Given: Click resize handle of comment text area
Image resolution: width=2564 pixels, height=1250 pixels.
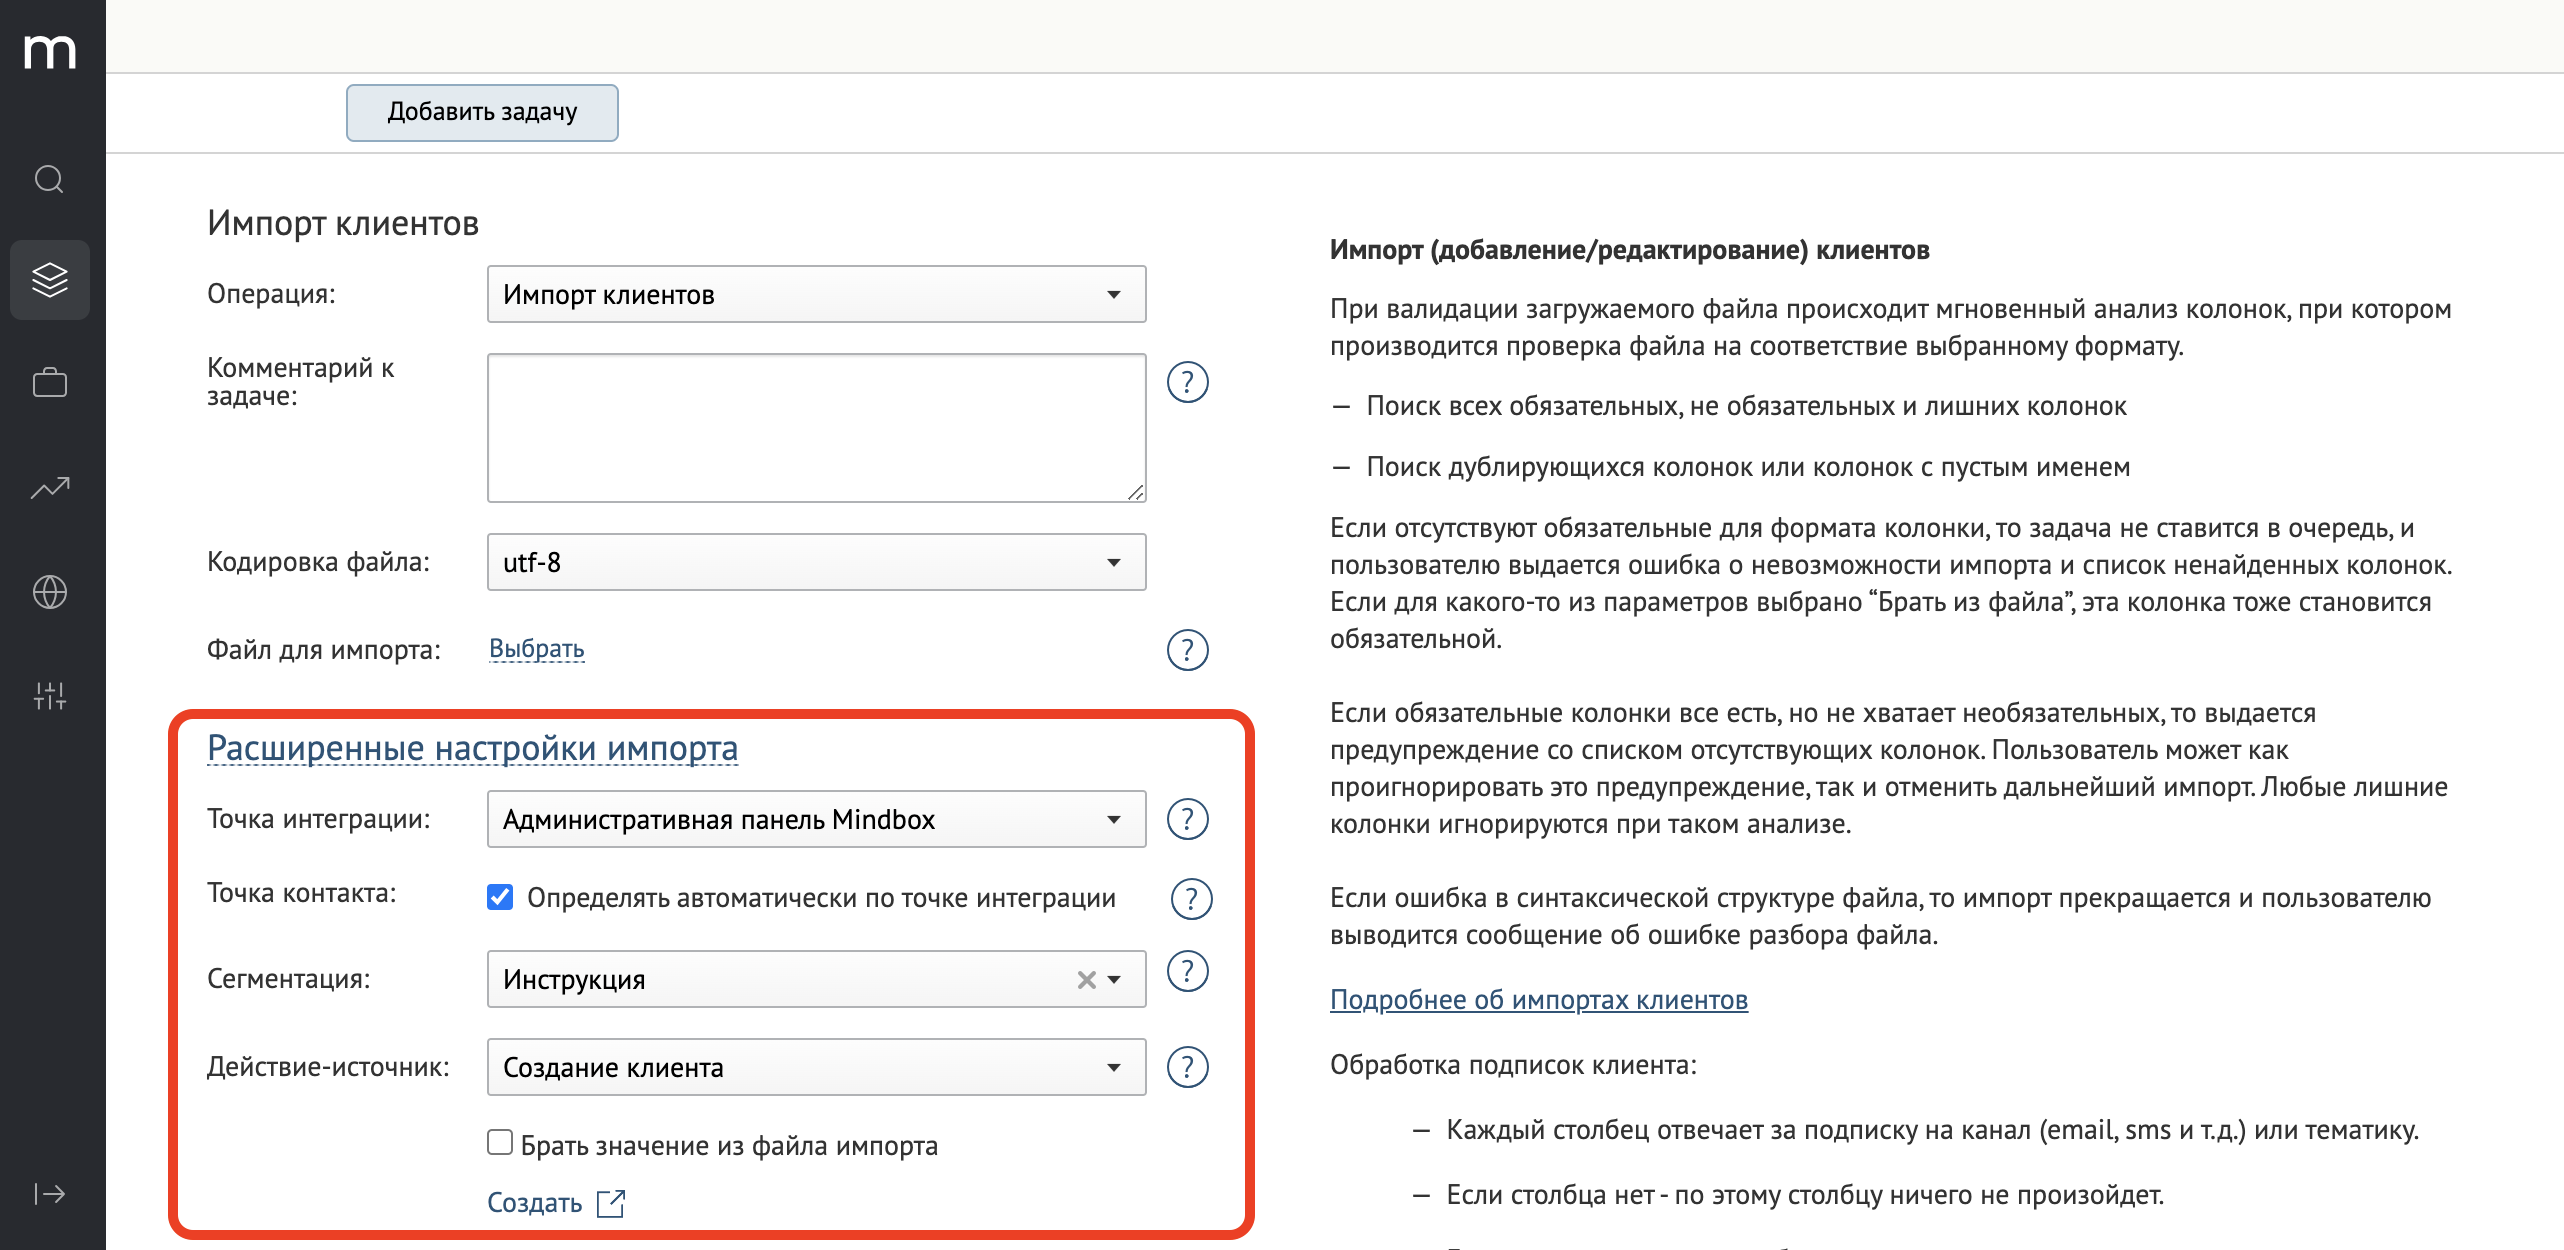Looking at the screenshot, I should coord(1135,492).
